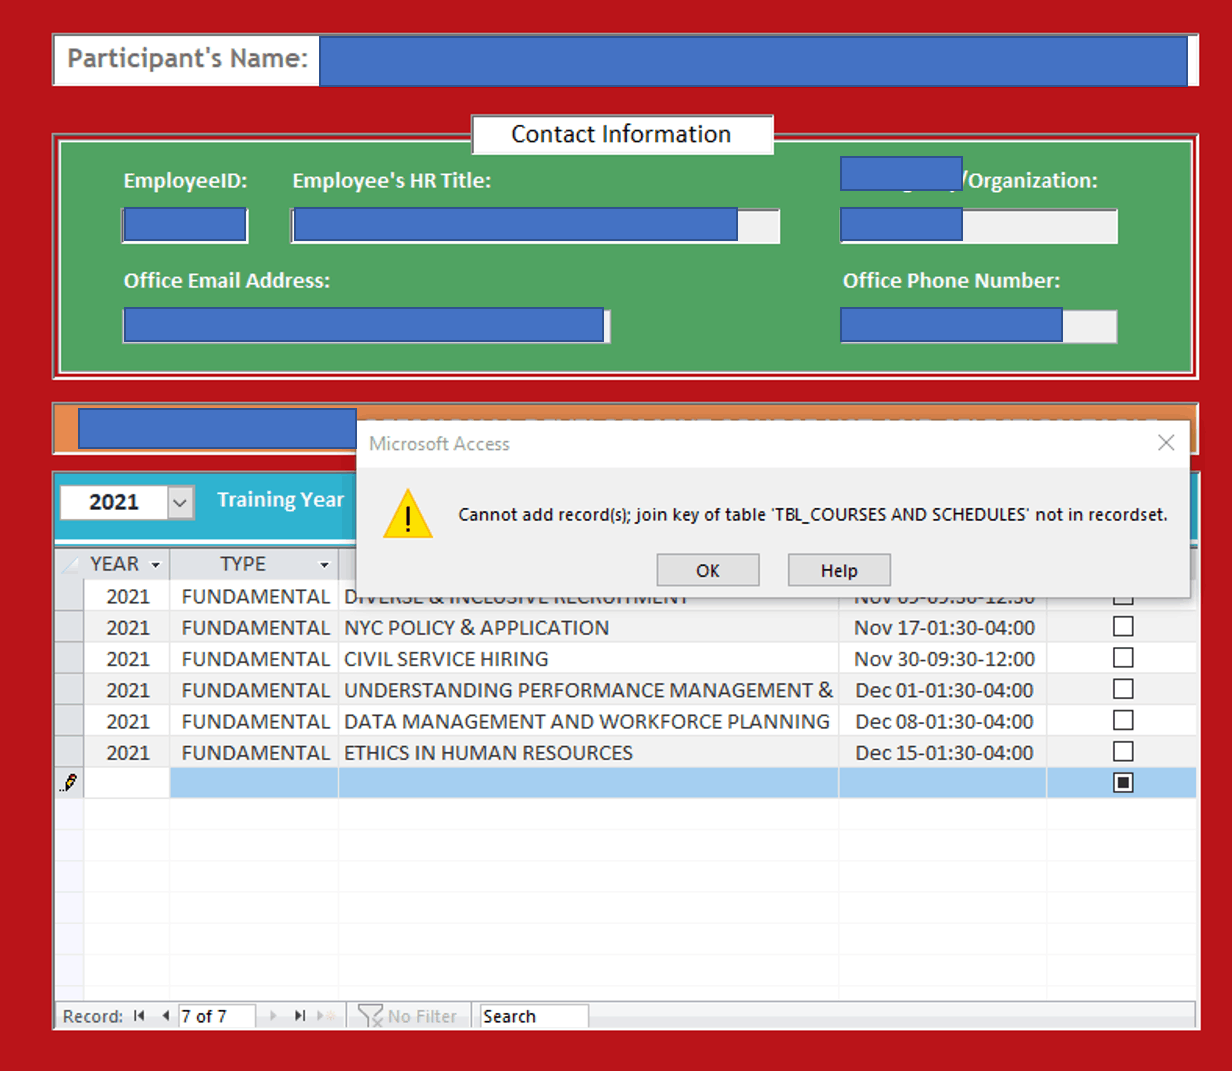Image resolution: width=1232 pixels, height=1071 pixels.
Task: Click the YEAR column header
Action: tap(126, 564)
